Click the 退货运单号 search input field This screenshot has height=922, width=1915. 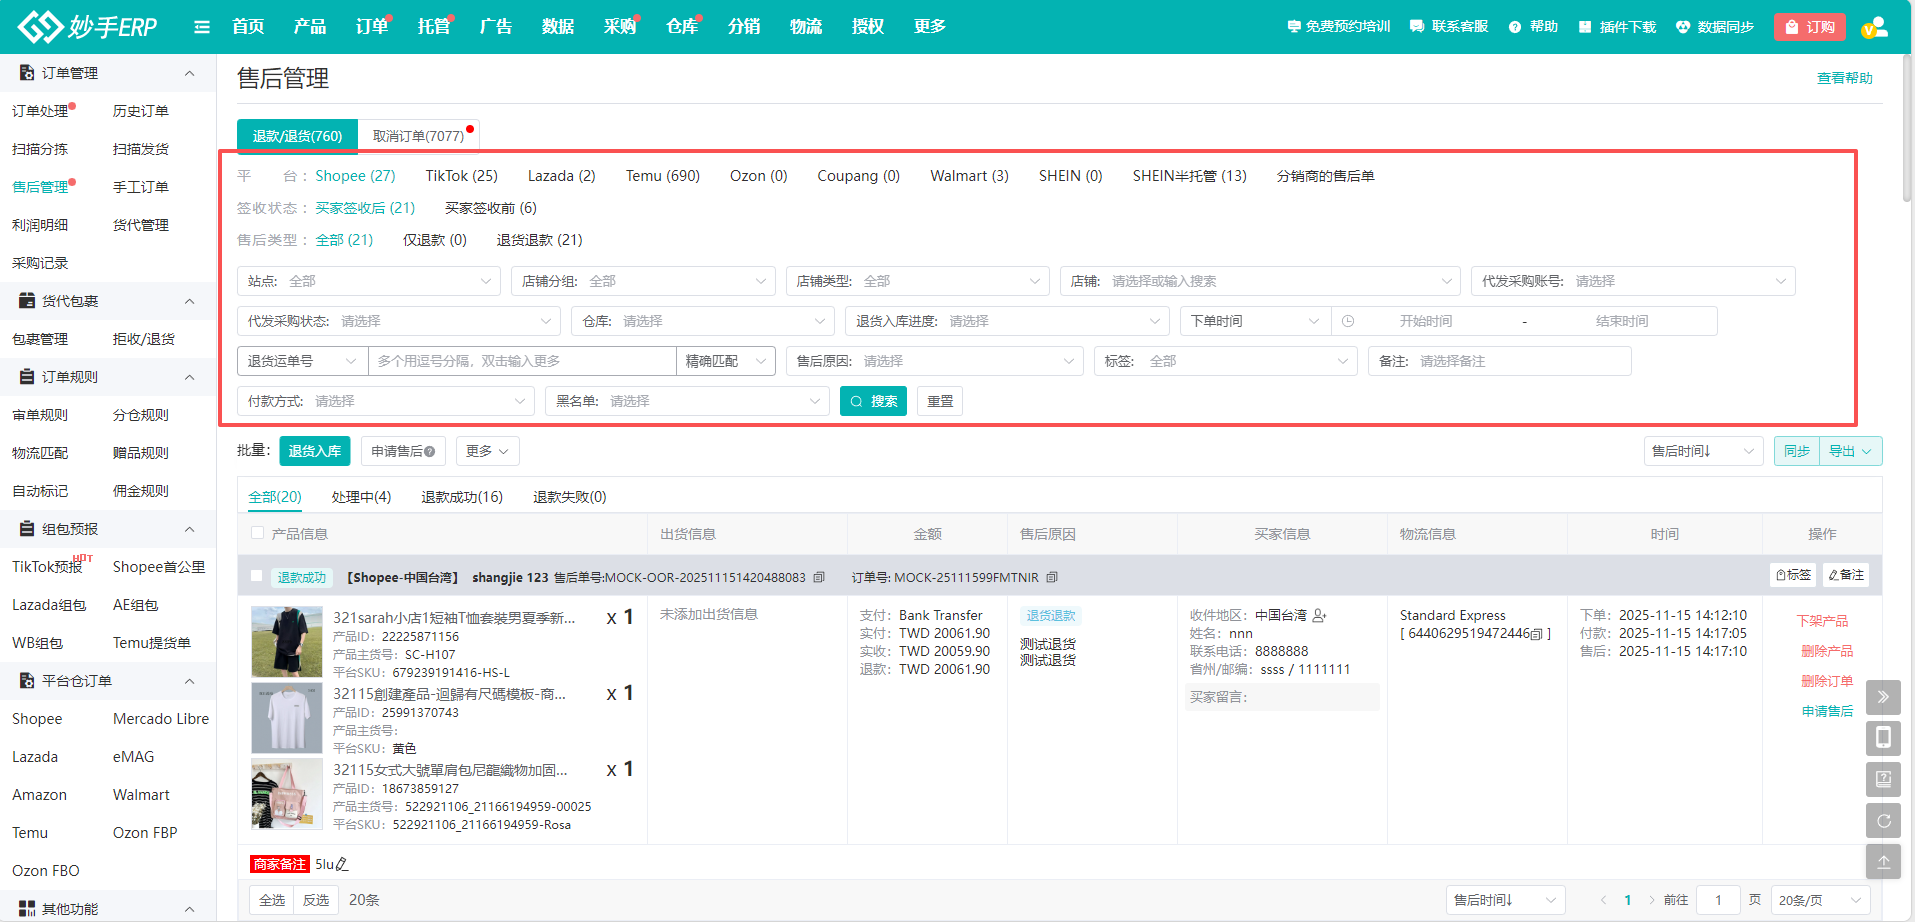point(522,361)
